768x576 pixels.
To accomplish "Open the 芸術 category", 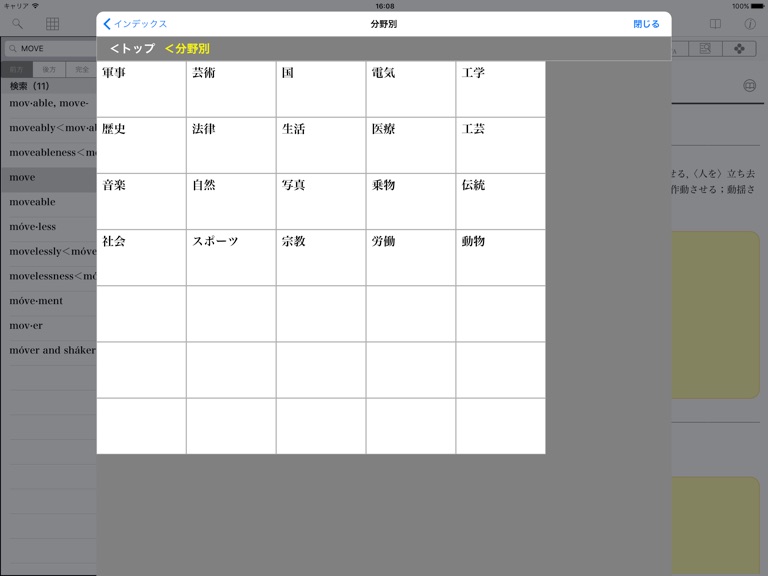I will pyautogui.click(x=231, y=89).
